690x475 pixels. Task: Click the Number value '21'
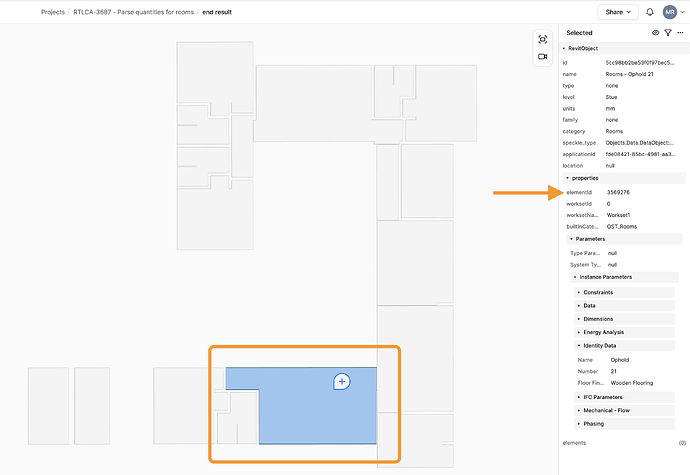tap(614, 372)
